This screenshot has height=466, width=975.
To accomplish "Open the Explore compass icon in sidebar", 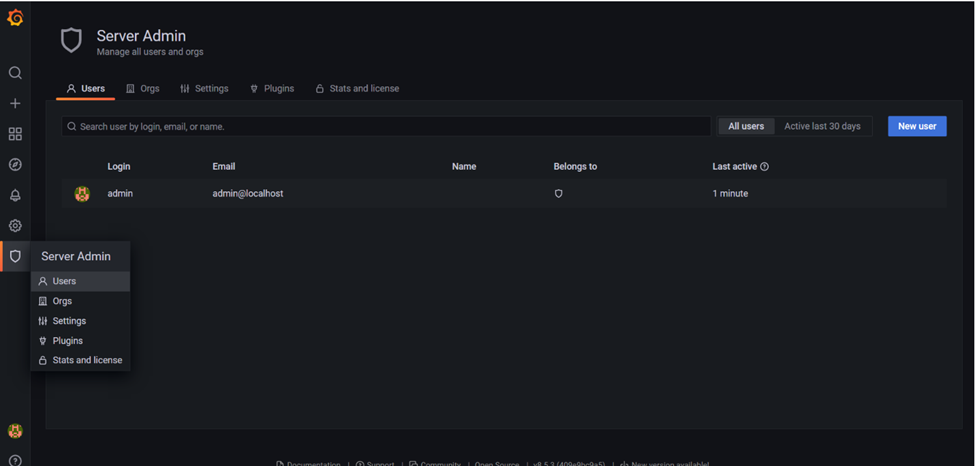I will pos(16,164).
